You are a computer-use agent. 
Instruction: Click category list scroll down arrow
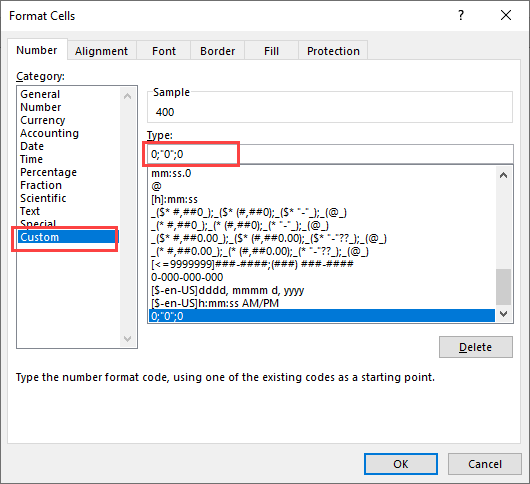coord(127,339)
